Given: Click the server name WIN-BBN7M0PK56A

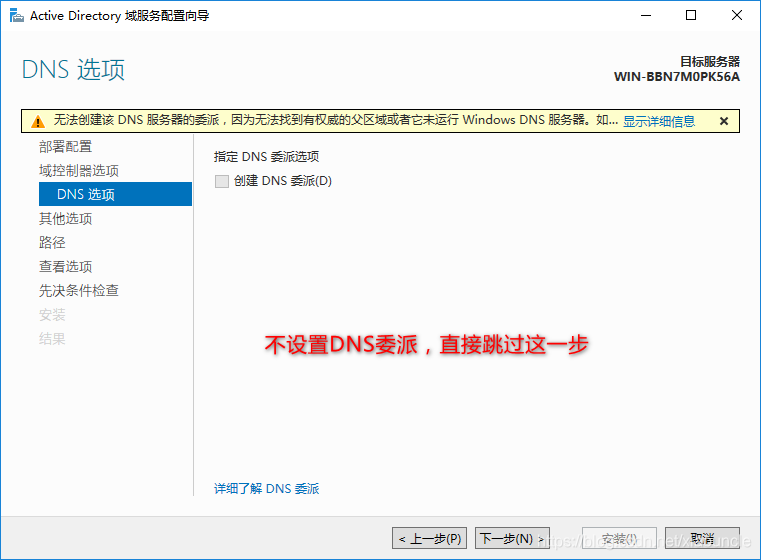Looking at the screenshot, I should [677, 77].
